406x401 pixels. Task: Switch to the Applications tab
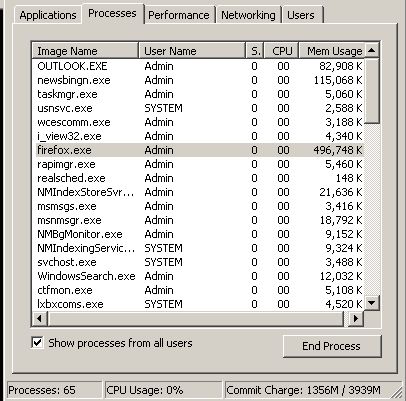click(48, 15)
